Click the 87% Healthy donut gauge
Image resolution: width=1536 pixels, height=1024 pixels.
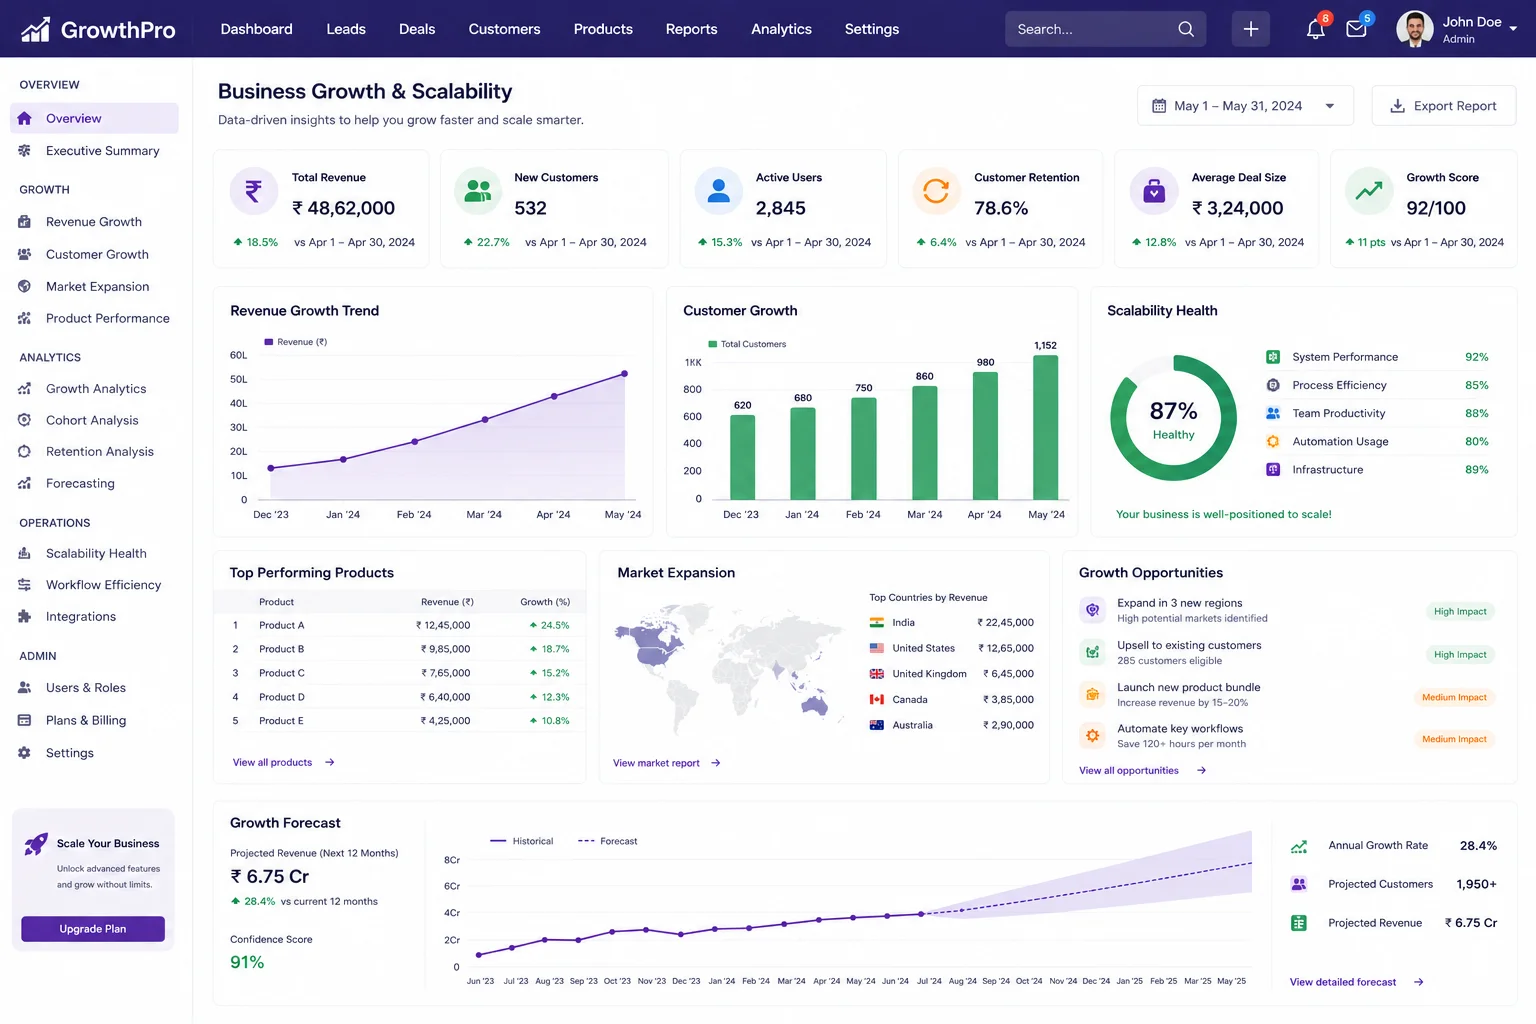point(1173,418)
